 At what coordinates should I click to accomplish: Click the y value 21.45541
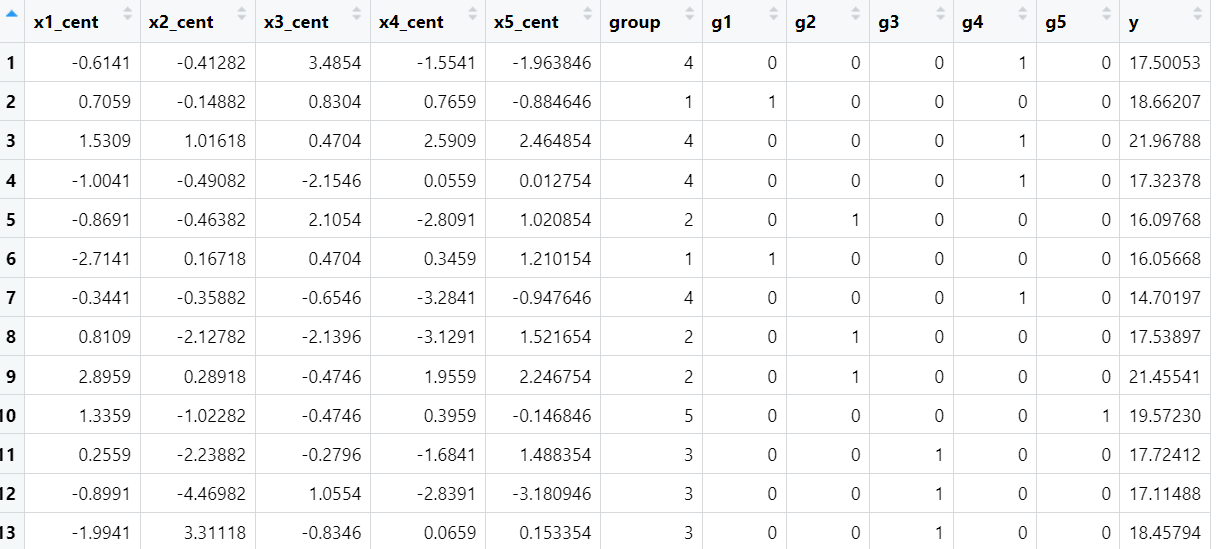[1165, 377]
